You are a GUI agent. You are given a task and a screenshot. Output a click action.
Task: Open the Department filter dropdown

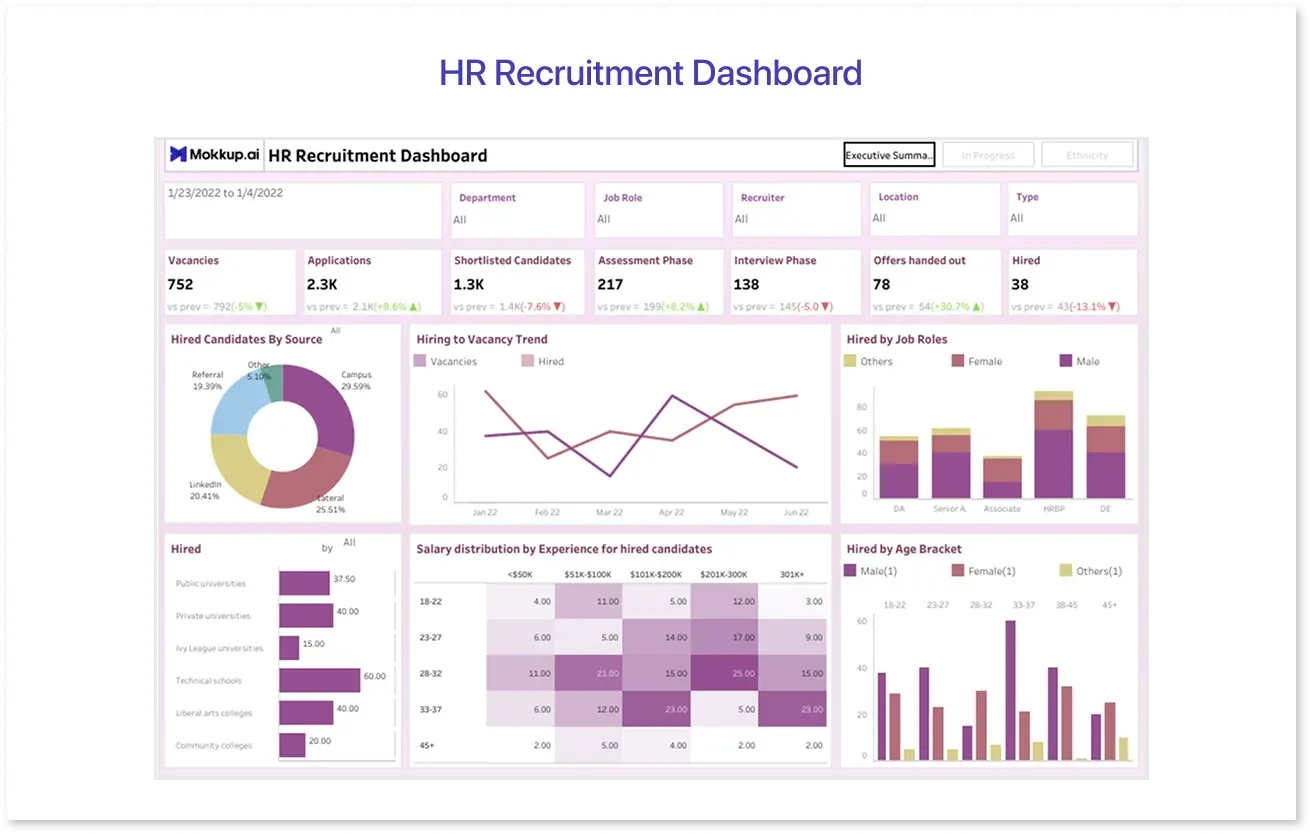(516, 210)
